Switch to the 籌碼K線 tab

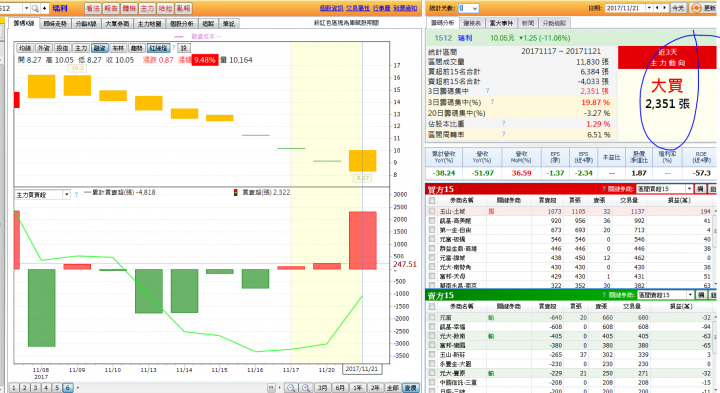coord(24,23)
